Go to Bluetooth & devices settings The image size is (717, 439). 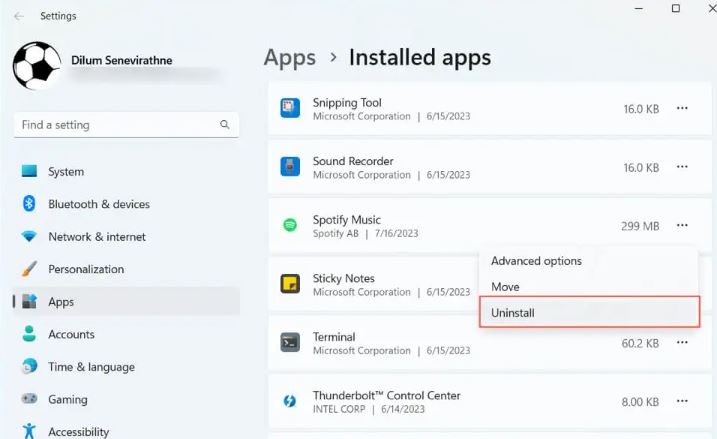(126, 204)
